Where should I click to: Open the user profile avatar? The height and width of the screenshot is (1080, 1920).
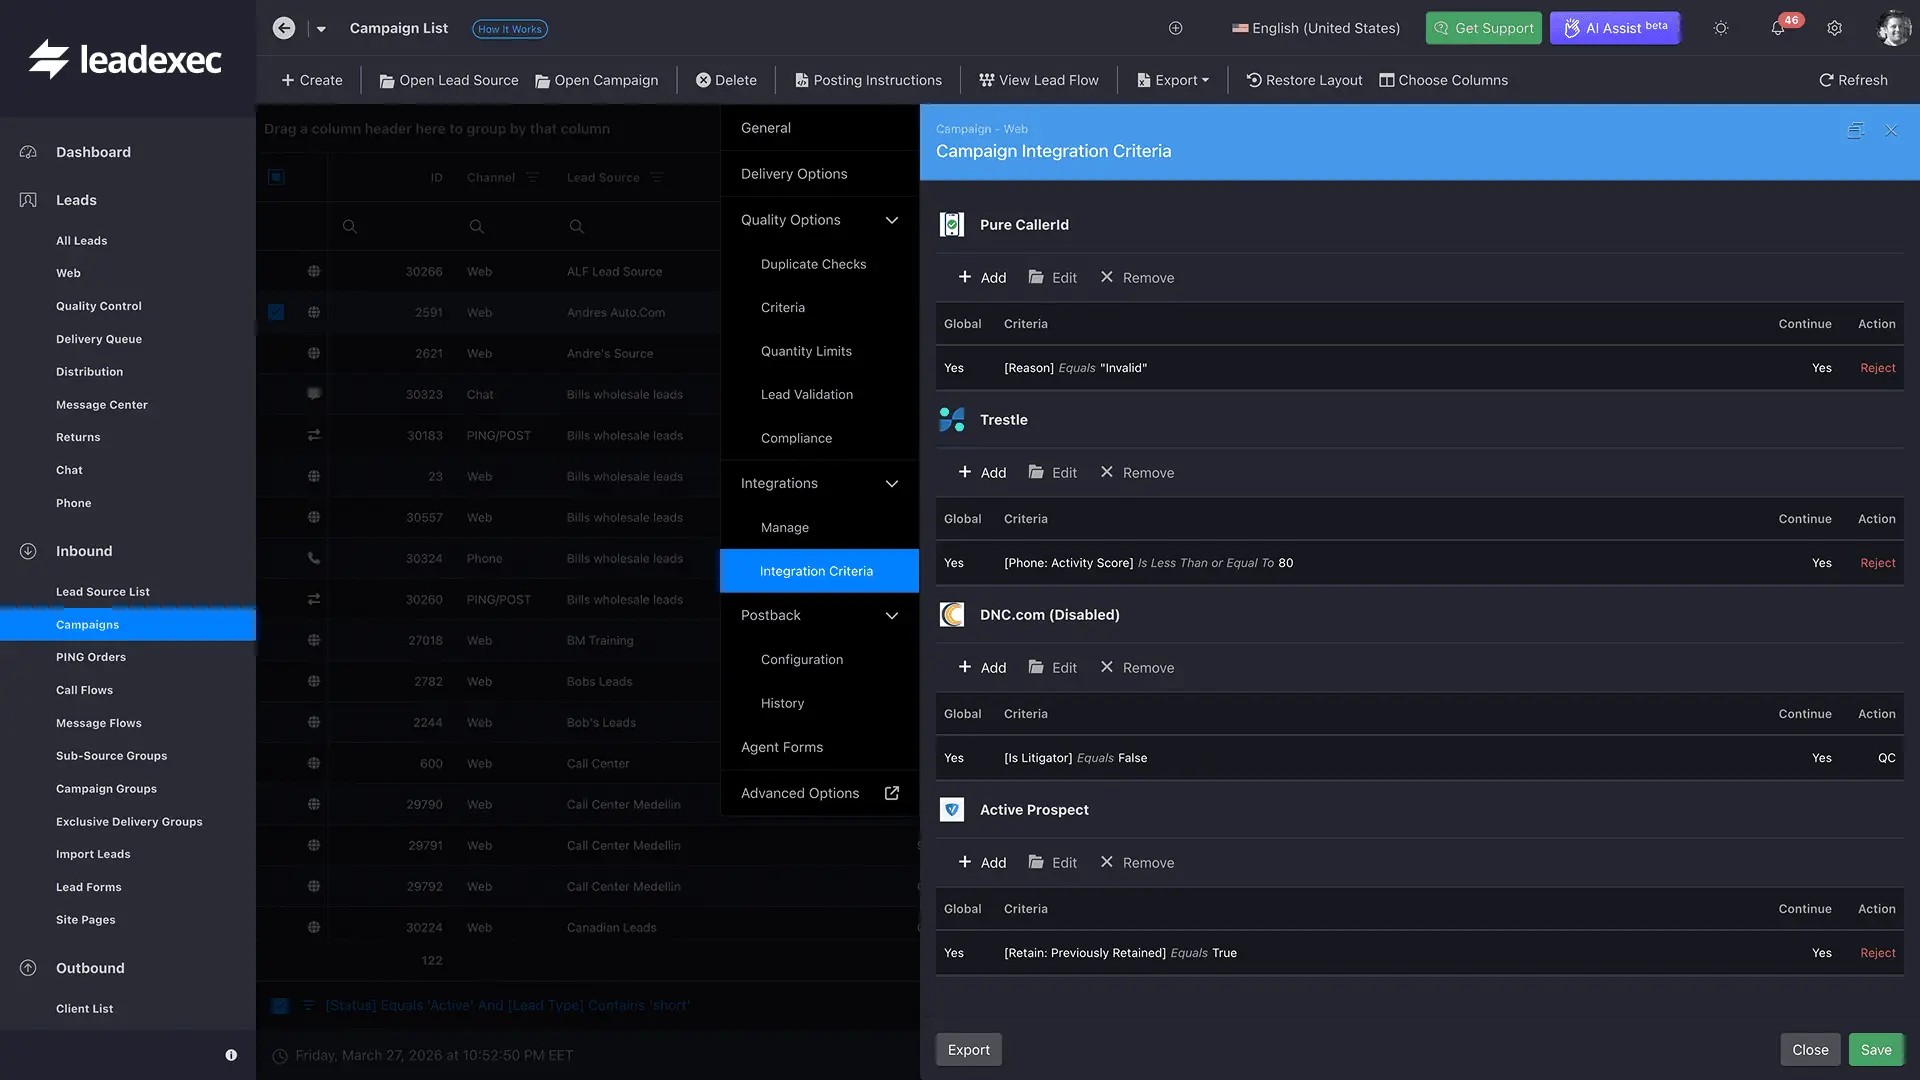(1894, 28)
